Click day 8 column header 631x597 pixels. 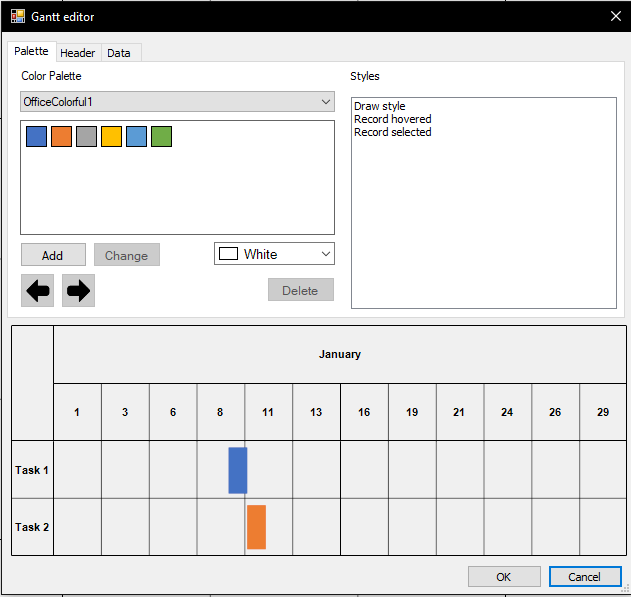pyautogui.click(x=221, y=412)
